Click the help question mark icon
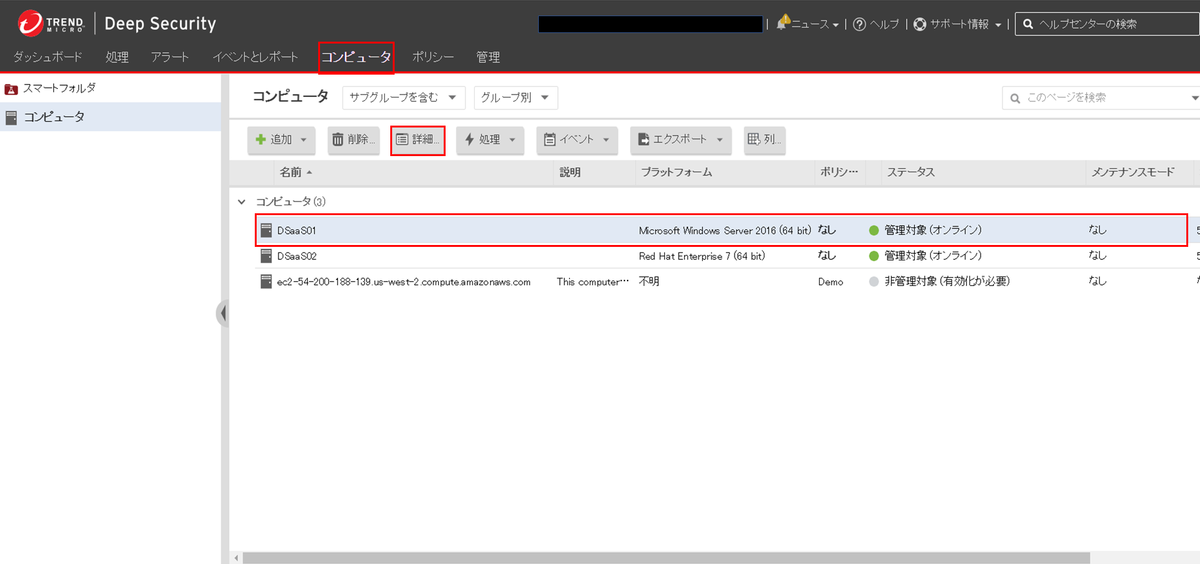The height and width of the screenshot is (564, 1200). coord(859,24)
